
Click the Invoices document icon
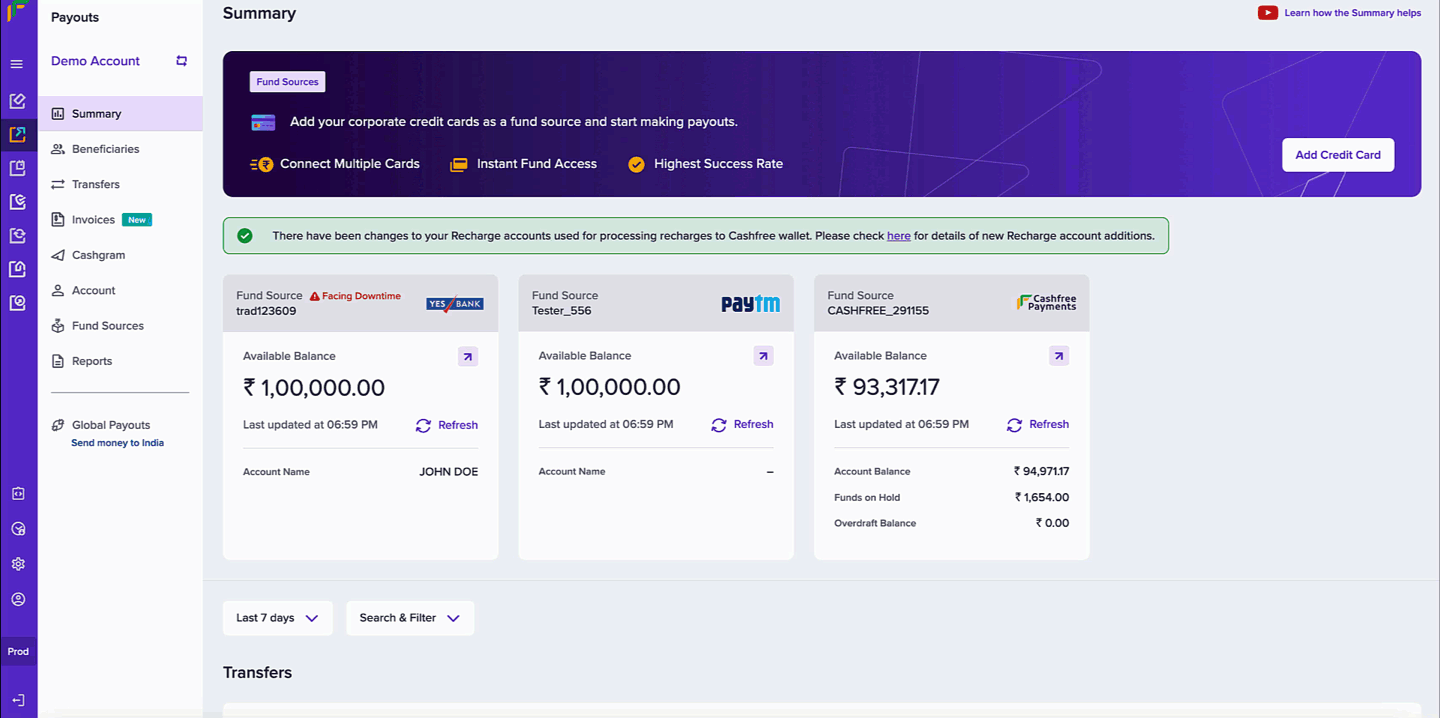58,220
